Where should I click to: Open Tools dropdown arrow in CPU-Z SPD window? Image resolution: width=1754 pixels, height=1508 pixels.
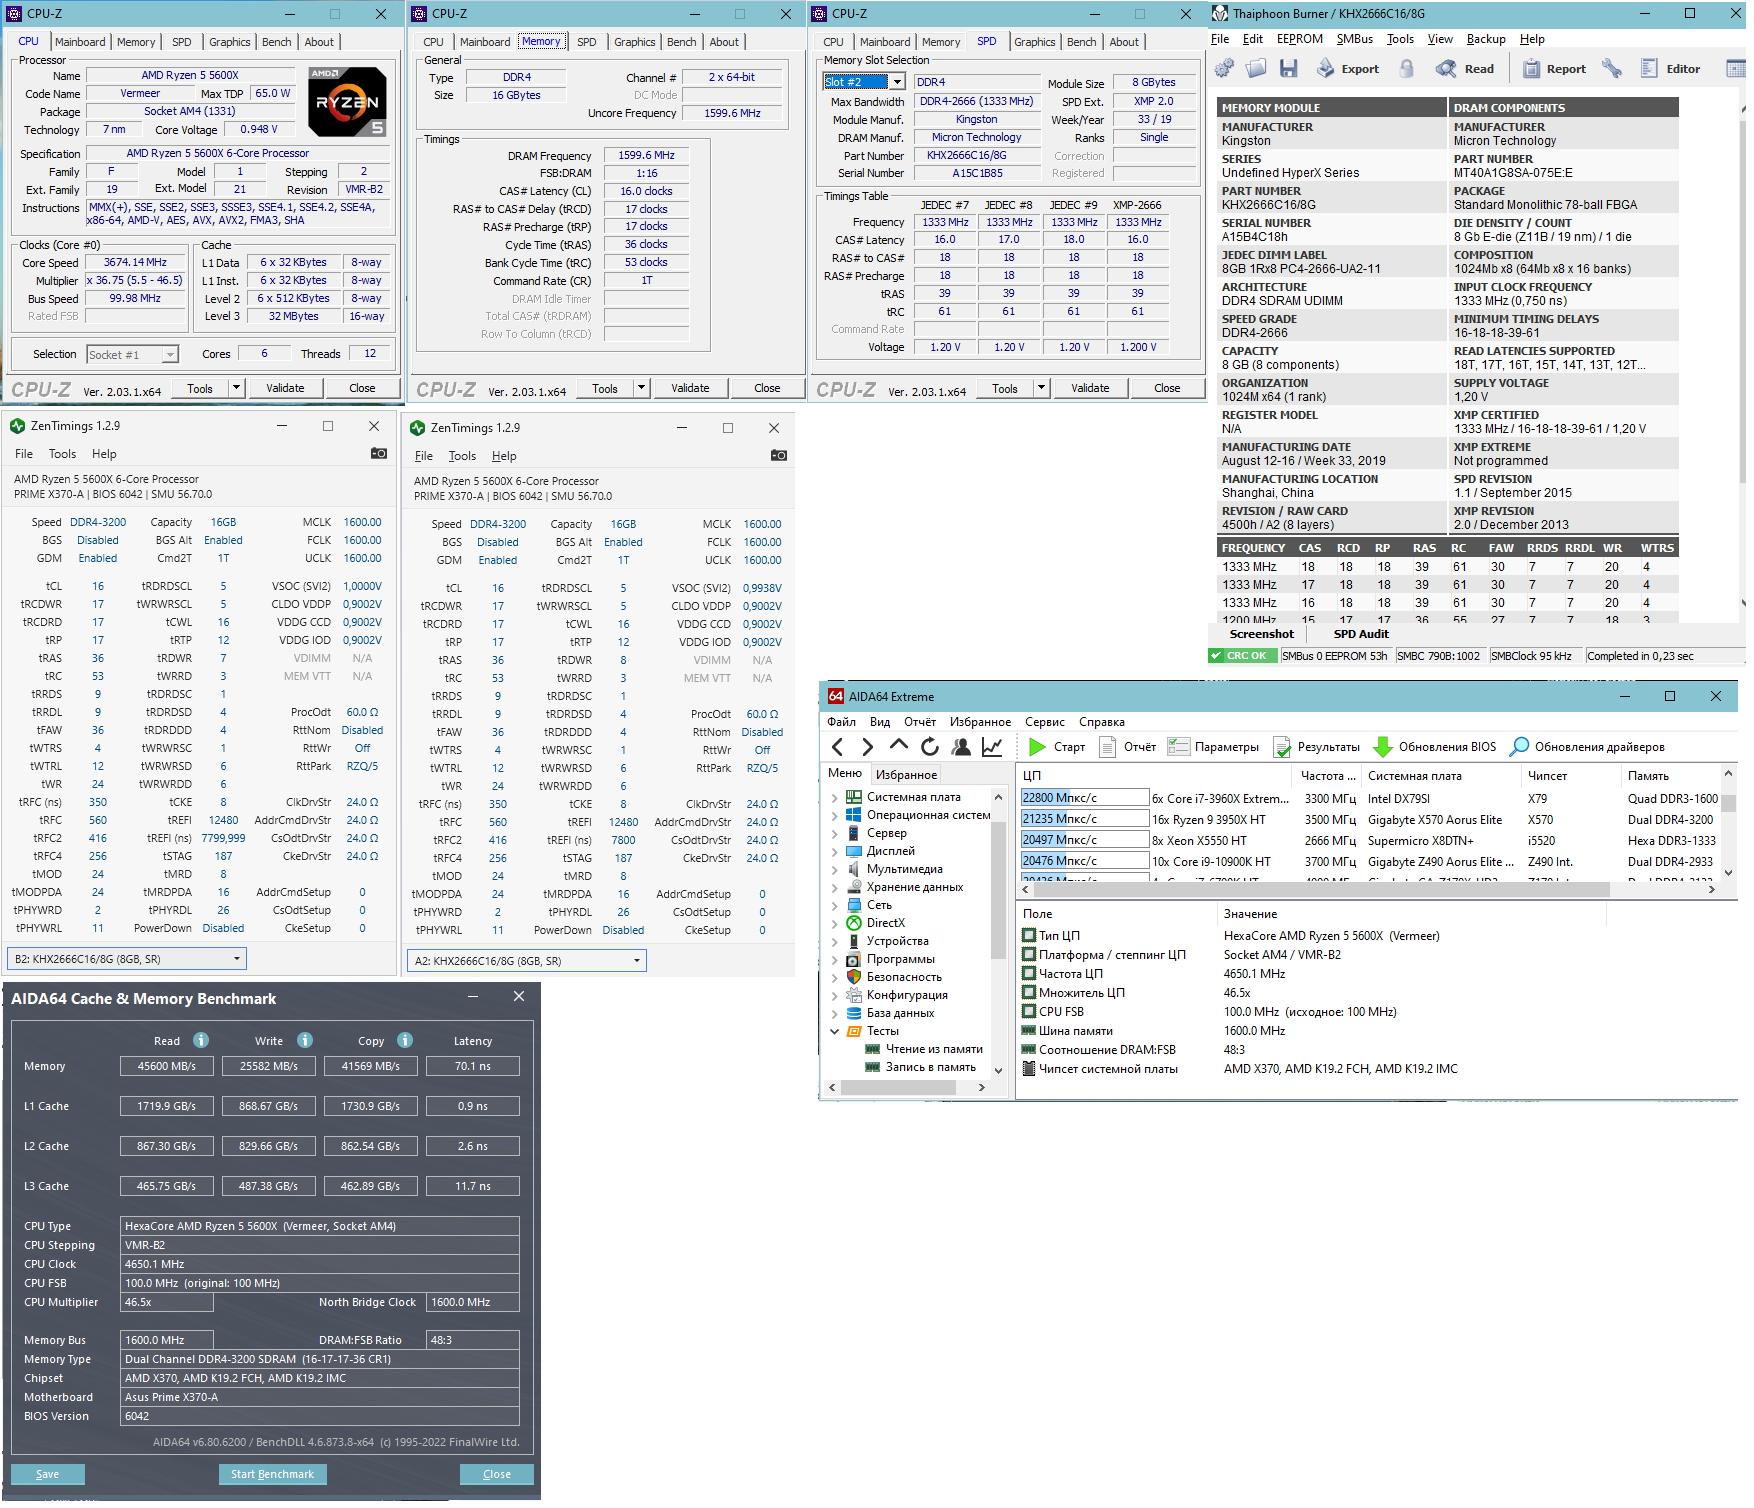coord(1042,388)
